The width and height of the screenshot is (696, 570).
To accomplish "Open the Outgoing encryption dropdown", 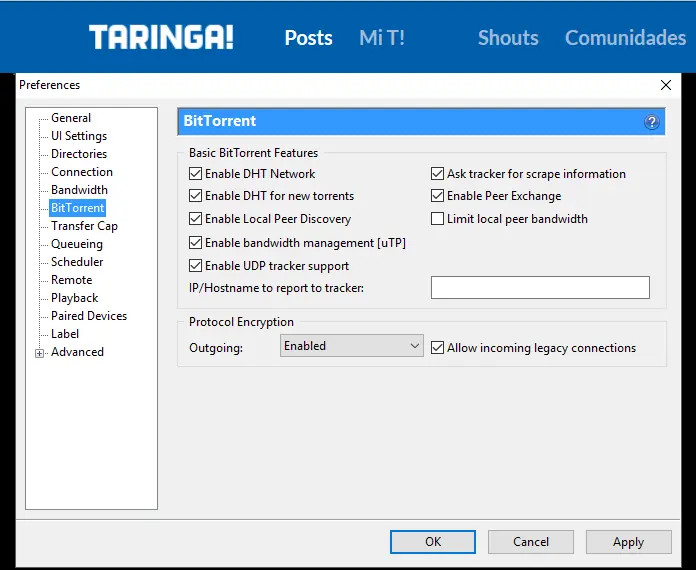I will tap(352, 346).
